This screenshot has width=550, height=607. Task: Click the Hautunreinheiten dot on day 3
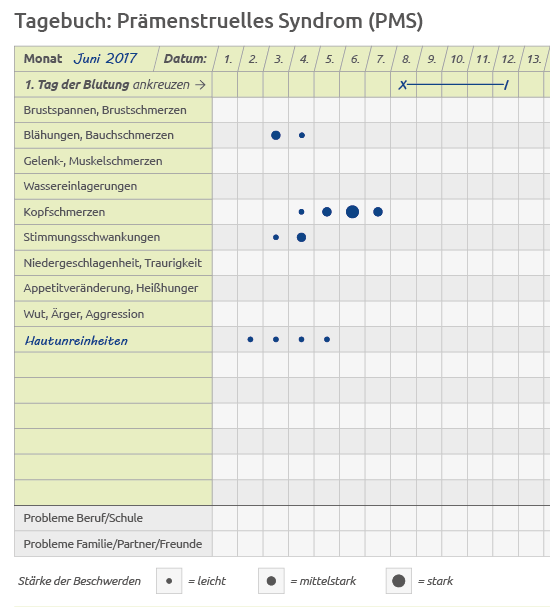(x=276, y=340)
